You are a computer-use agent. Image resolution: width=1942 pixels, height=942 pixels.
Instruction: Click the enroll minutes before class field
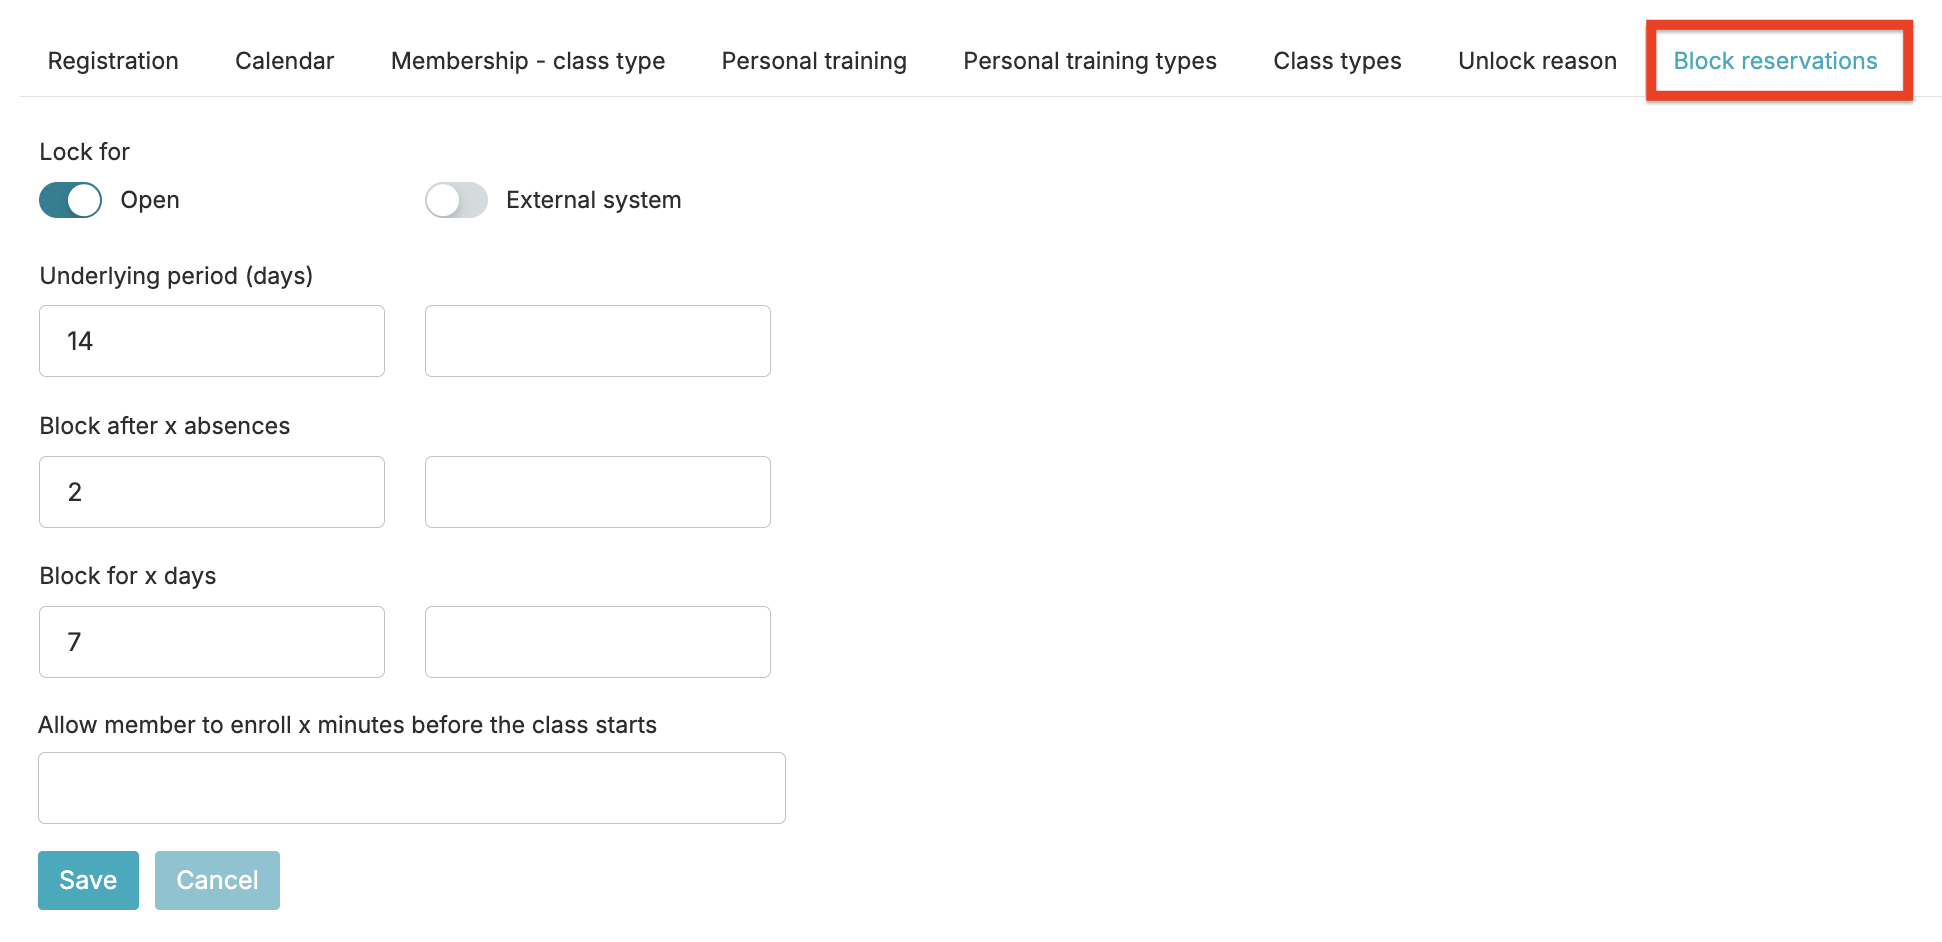point(412,788)
